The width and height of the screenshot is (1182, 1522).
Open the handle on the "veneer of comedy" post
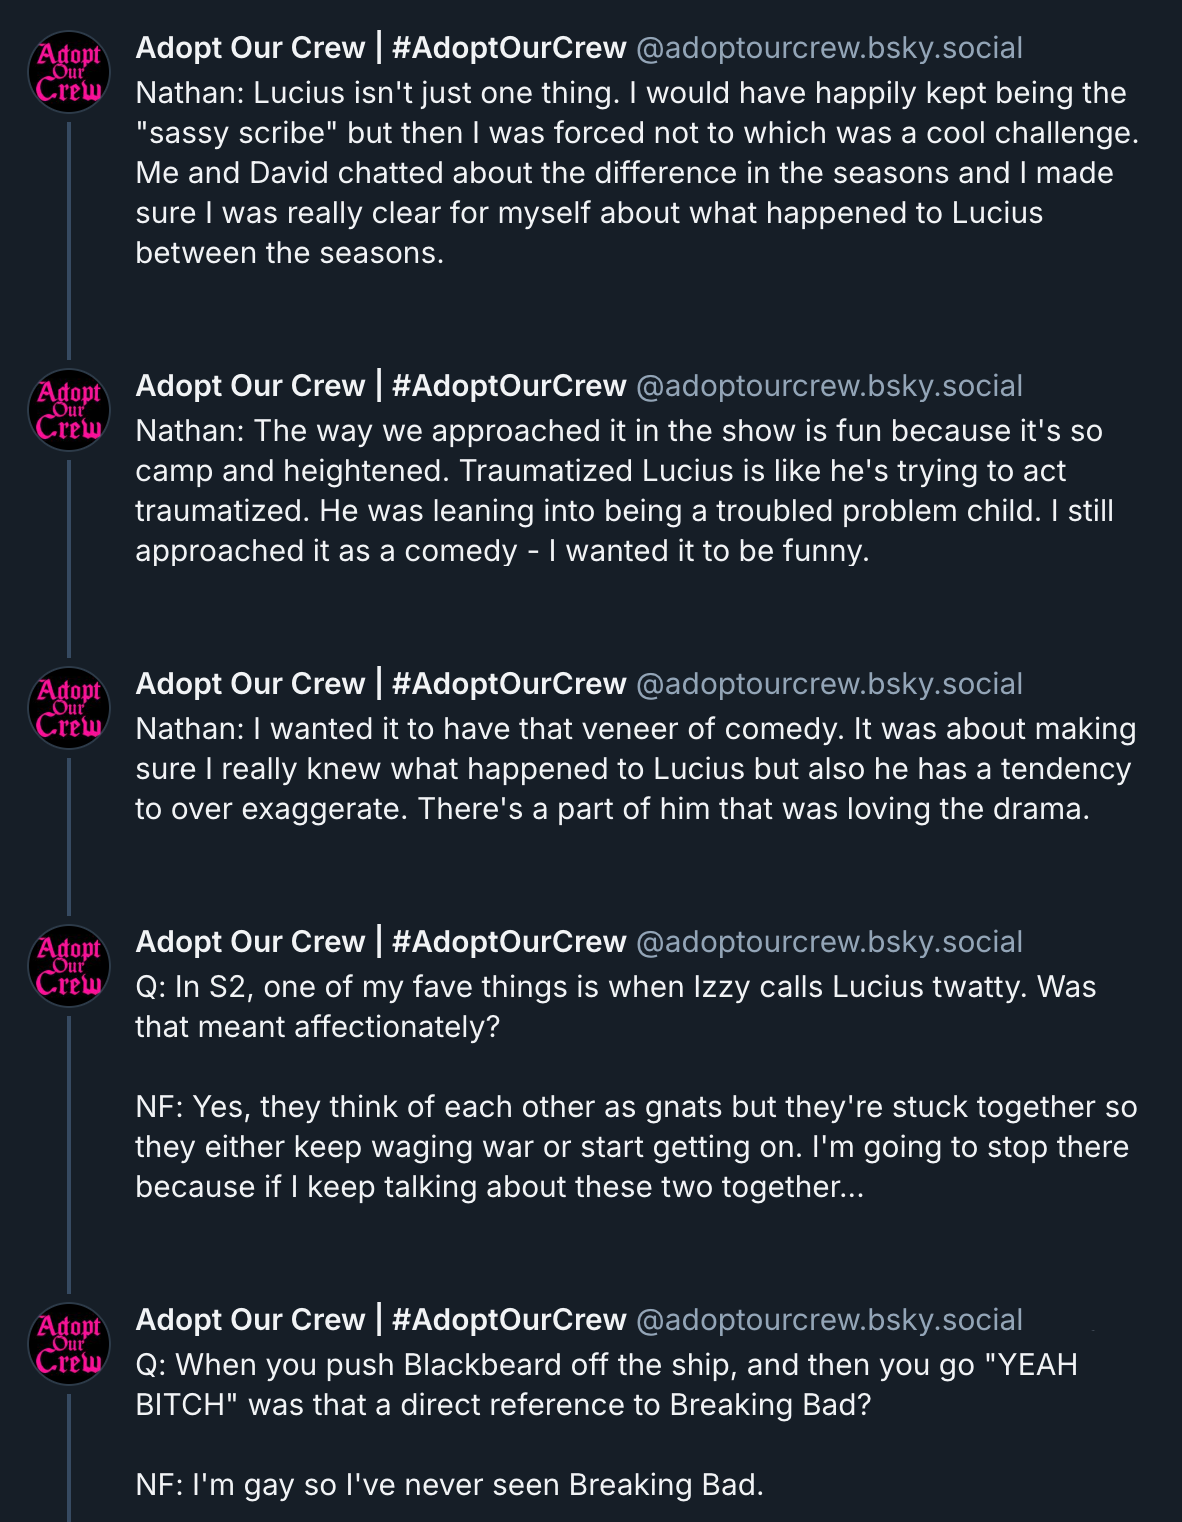(x=829, y=684)
